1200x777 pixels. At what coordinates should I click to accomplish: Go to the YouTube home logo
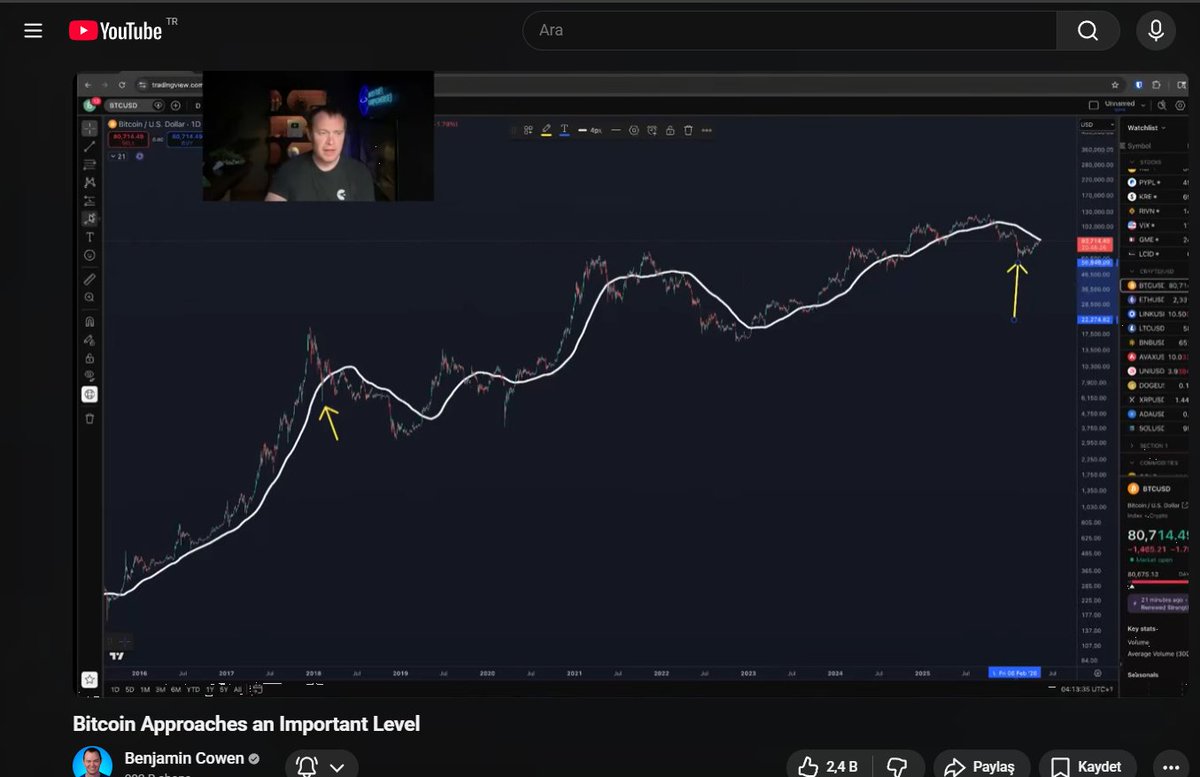(x=115, y=31)
